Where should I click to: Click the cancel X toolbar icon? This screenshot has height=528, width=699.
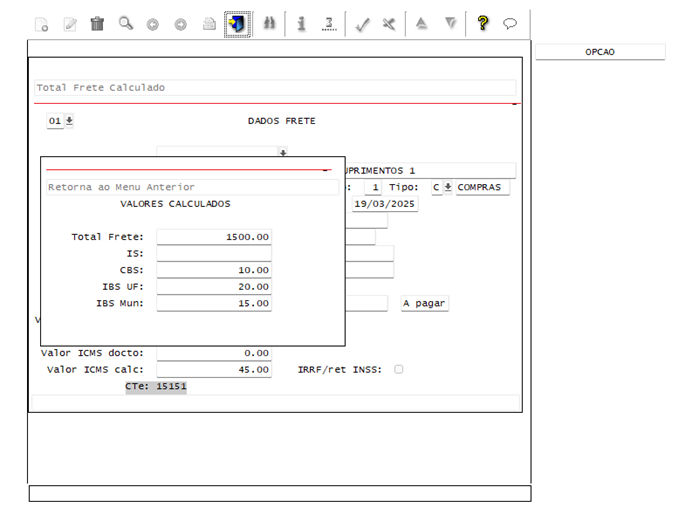389,24
